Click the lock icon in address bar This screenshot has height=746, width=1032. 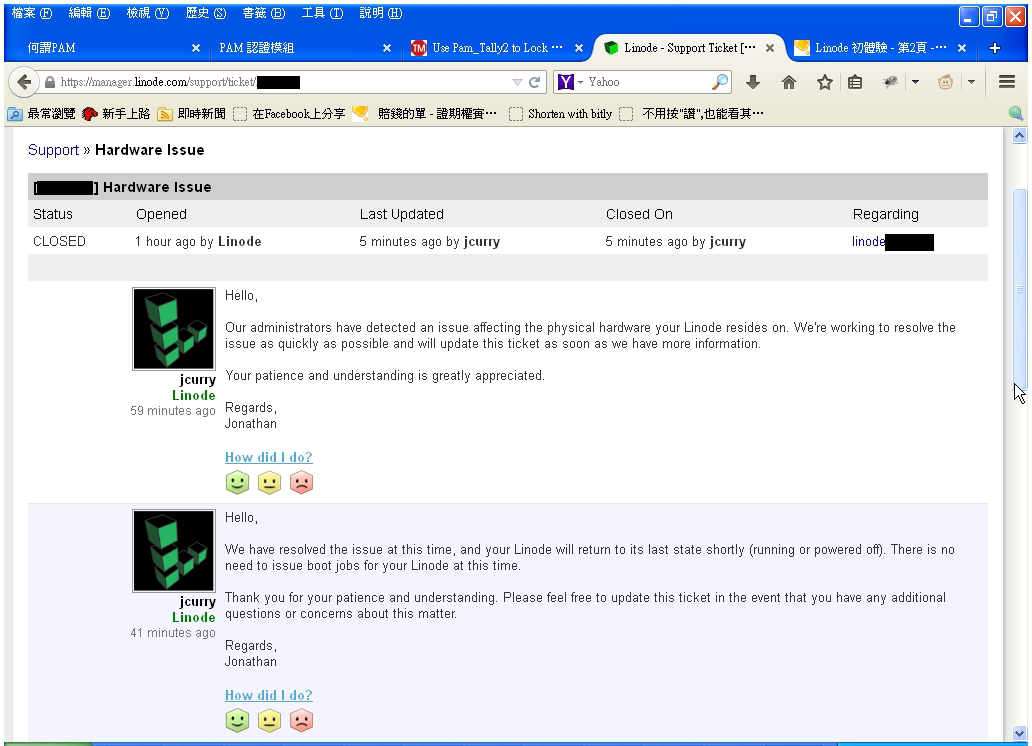click(49, 82)
